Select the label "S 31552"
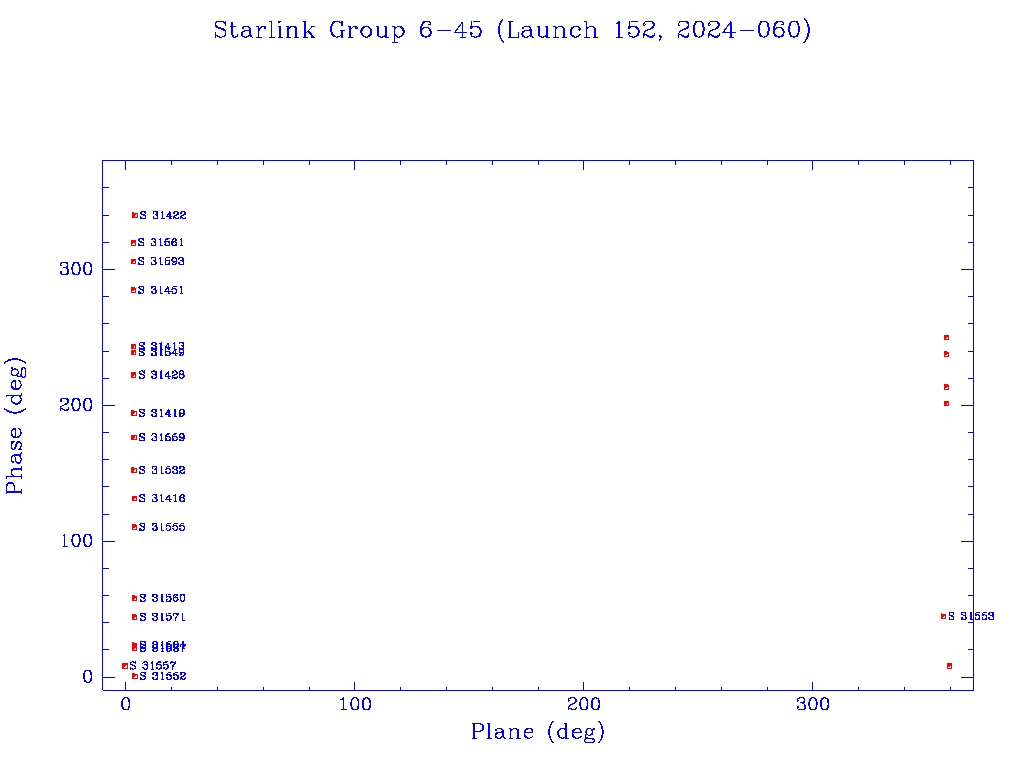Image resolution: width=1024 pixels, height=768 pixels. [163, 677]
